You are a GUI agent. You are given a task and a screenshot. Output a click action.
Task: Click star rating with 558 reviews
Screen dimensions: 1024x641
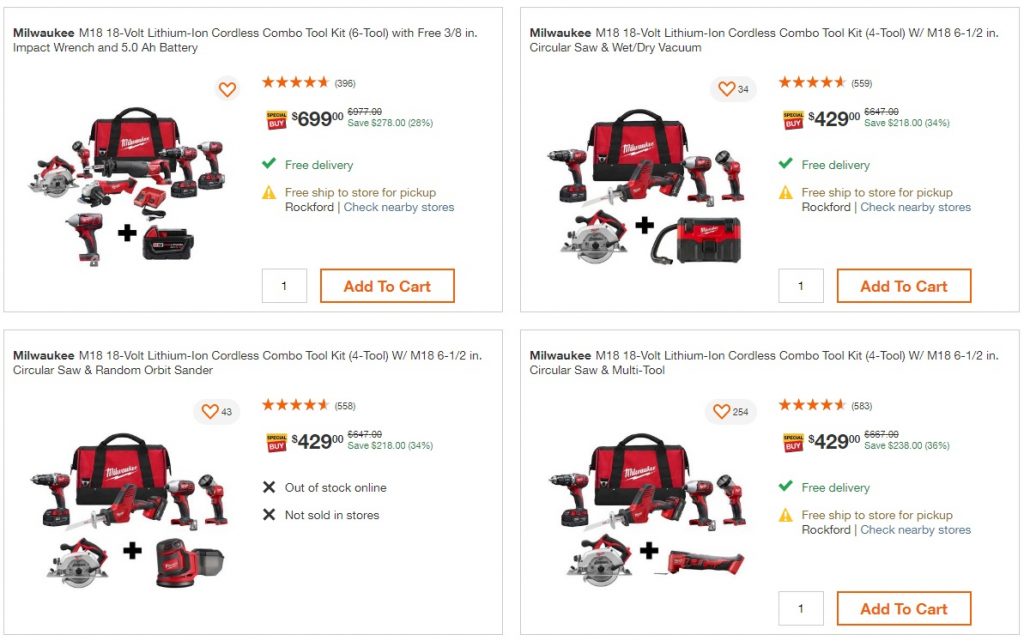pyautogui.click(x=296, y=405)
